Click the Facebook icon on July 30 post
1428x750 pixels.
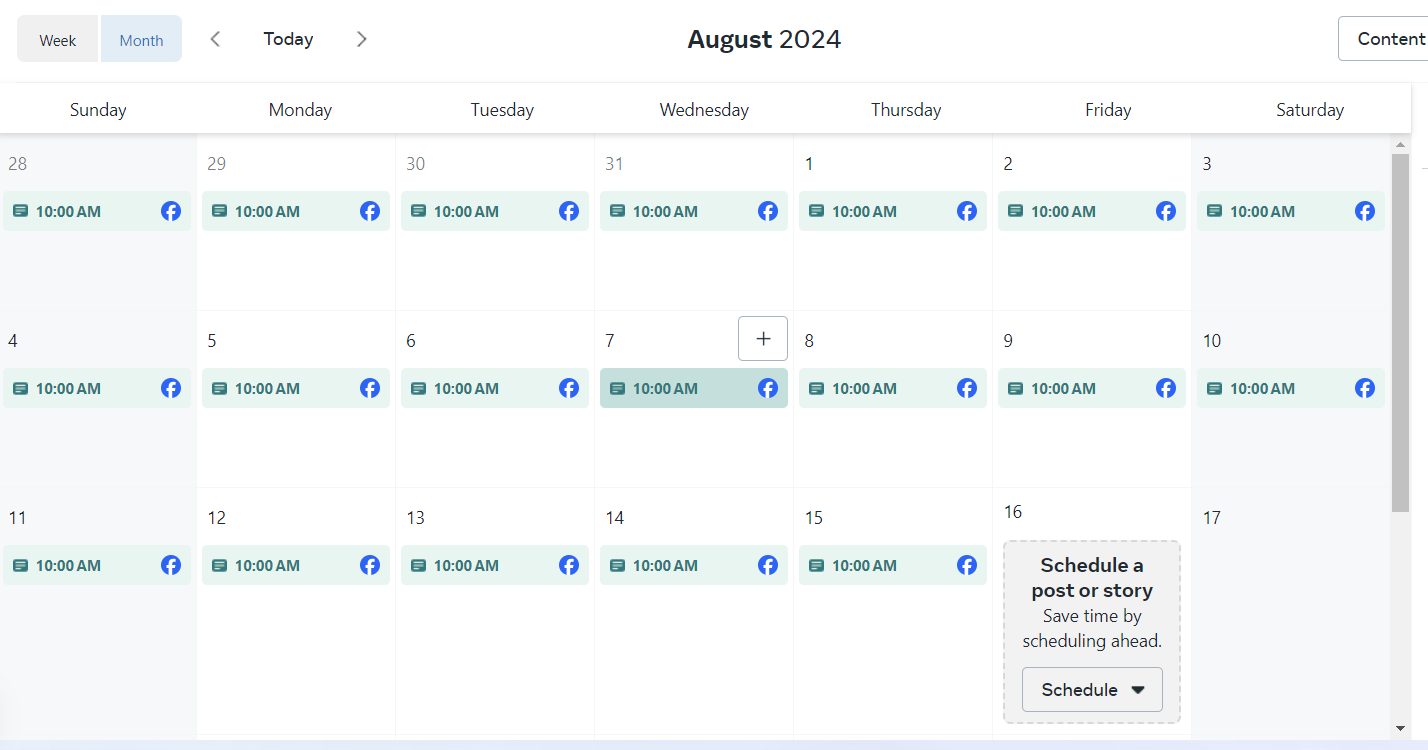(x=569, y=211)
